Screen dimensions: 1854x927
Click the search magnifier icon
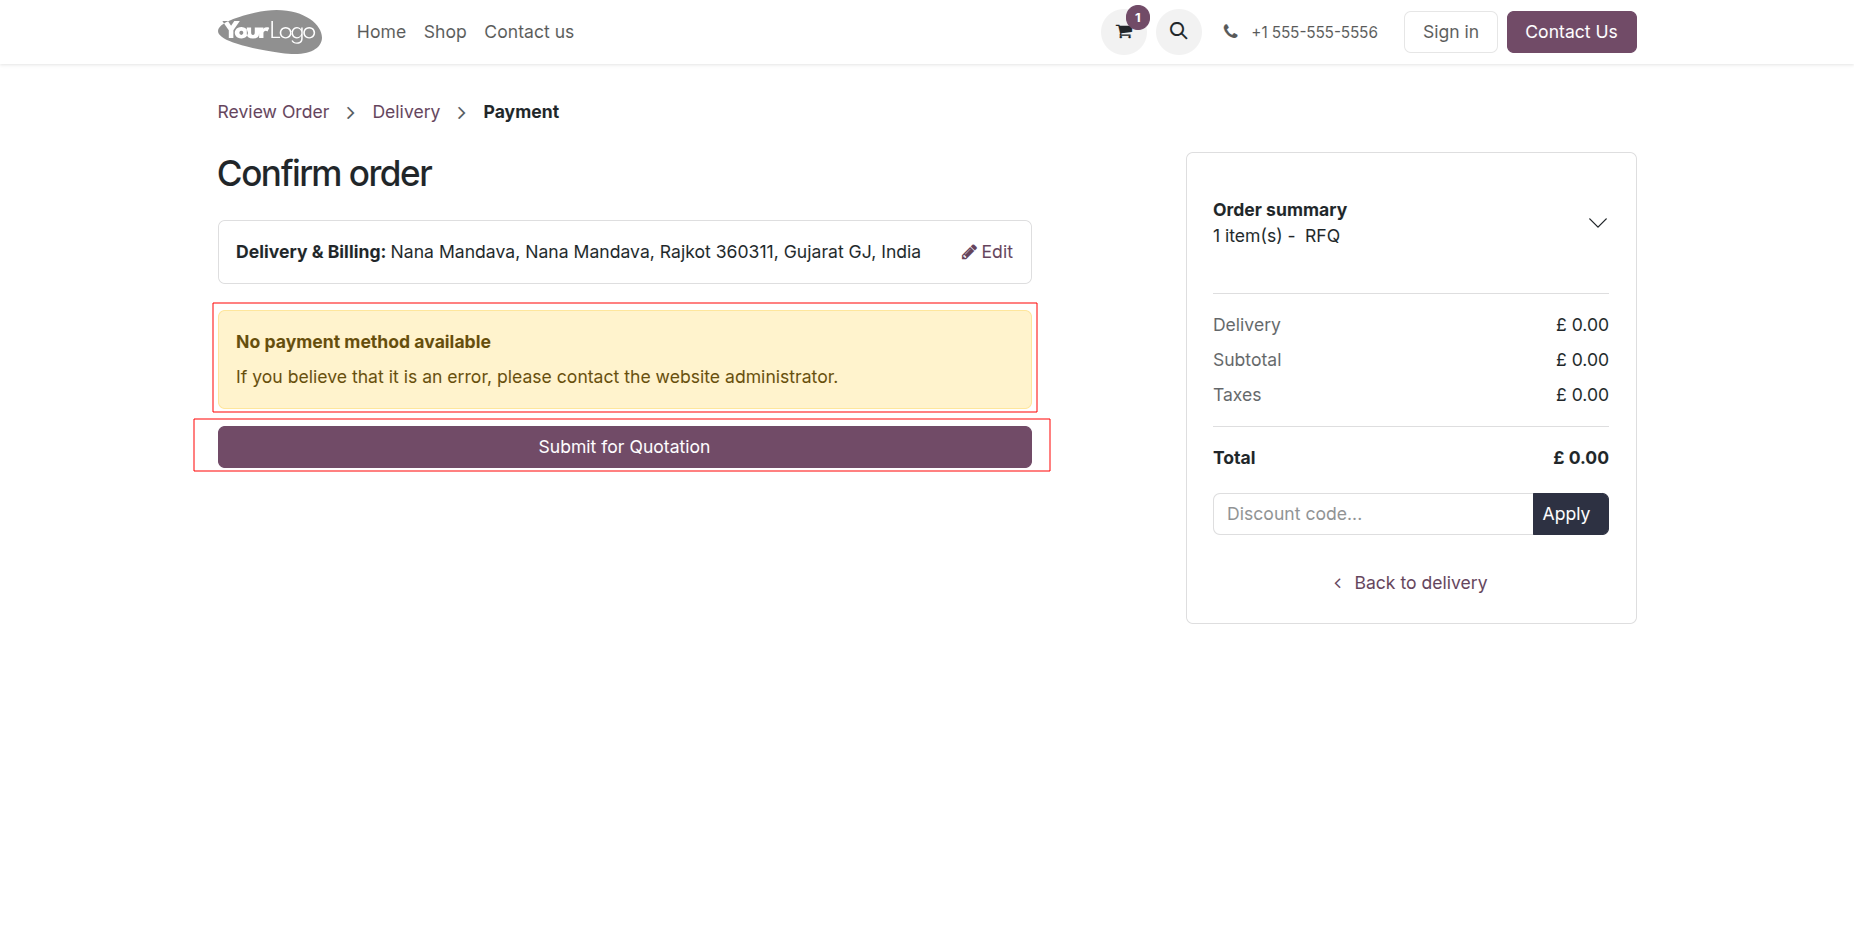(x=1179, y=32)
